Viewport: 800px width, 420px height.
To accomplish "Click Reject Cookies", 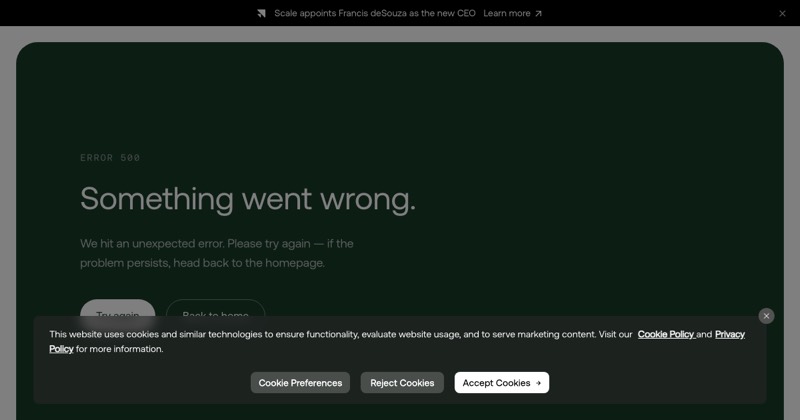I will click(x=402, y=383).
